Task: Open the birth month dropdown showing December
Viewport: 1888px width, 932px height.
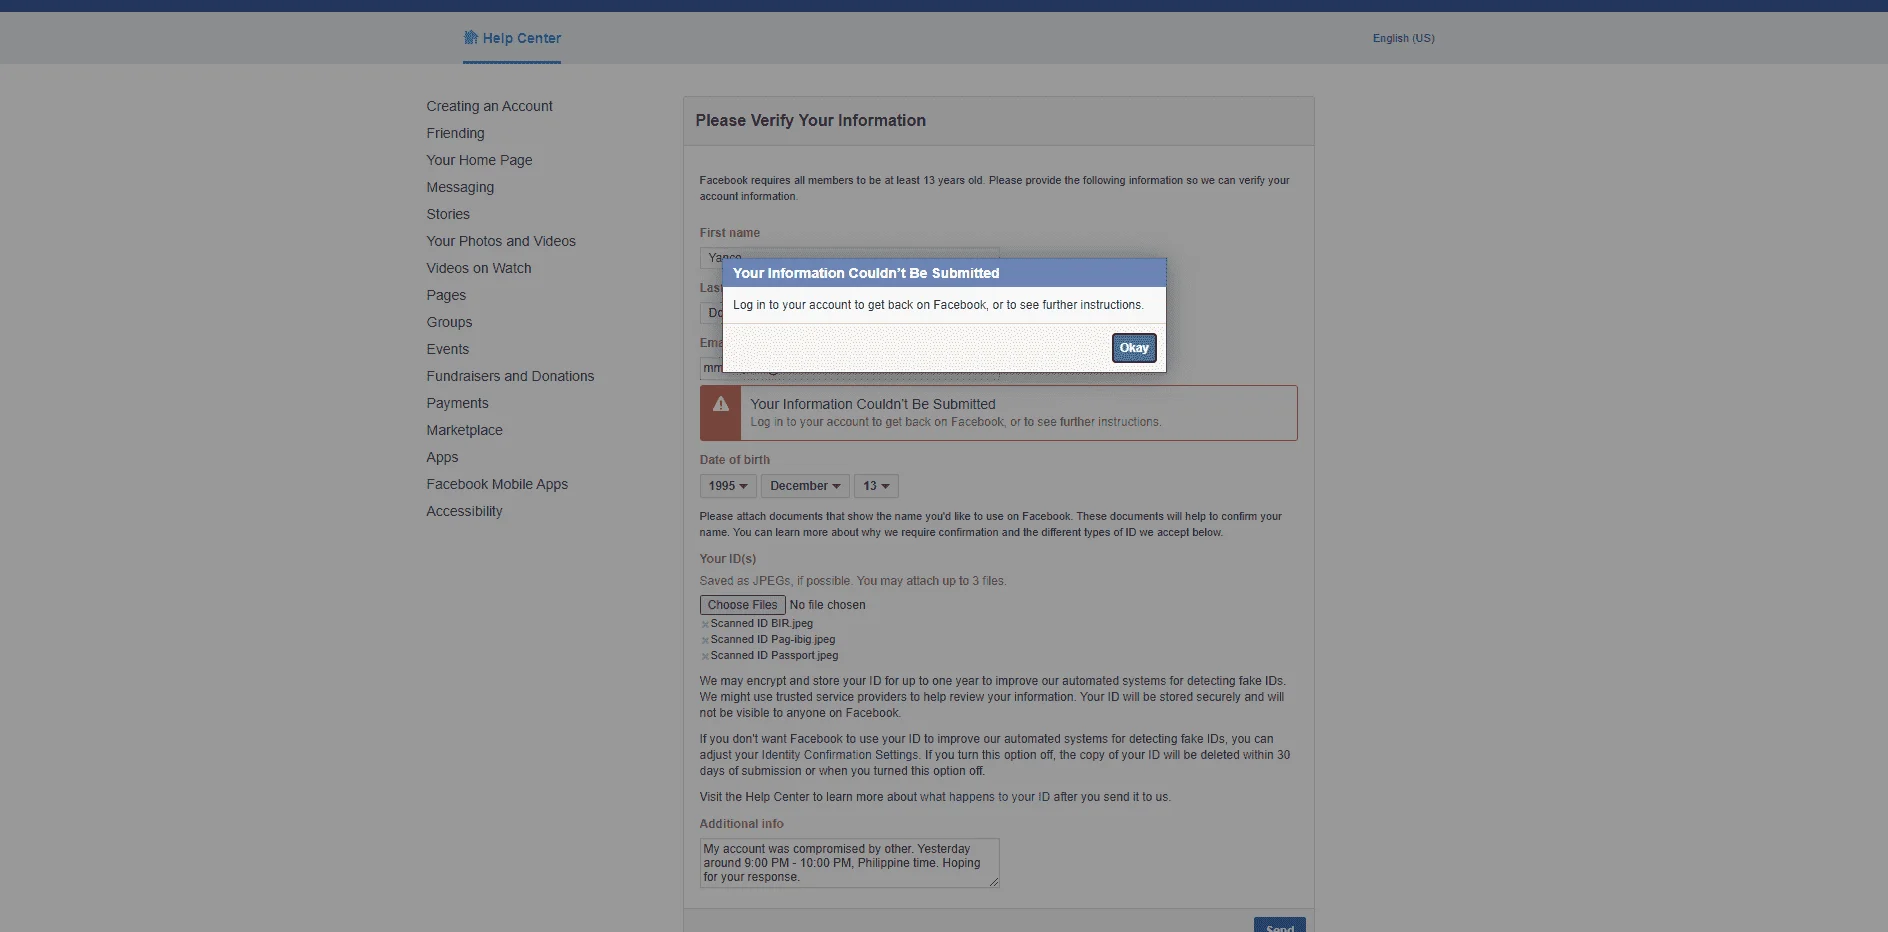Action: [805, 486]
